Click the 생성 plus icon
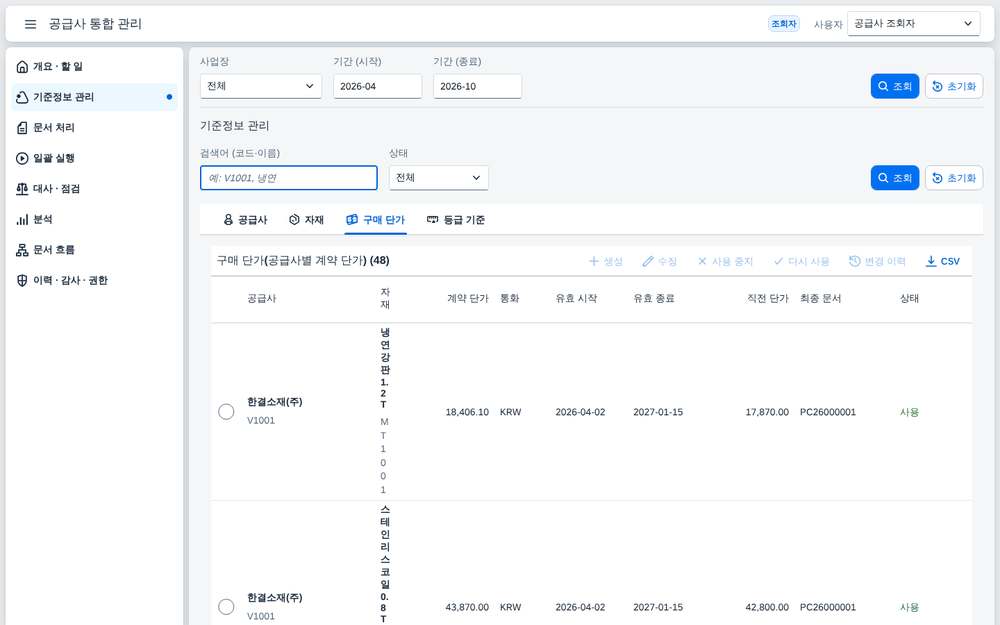This screenshot has height=625, width=1000. coord(594,261)
